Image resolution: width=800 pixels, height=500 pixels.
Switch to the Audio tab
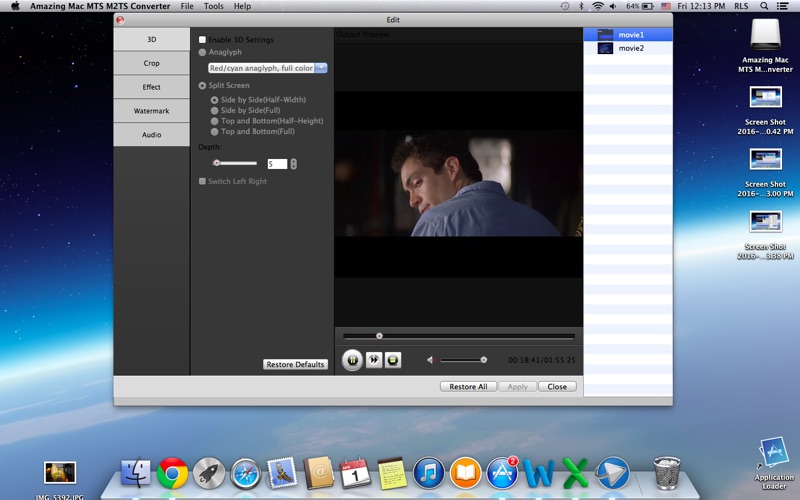point(152,135)
